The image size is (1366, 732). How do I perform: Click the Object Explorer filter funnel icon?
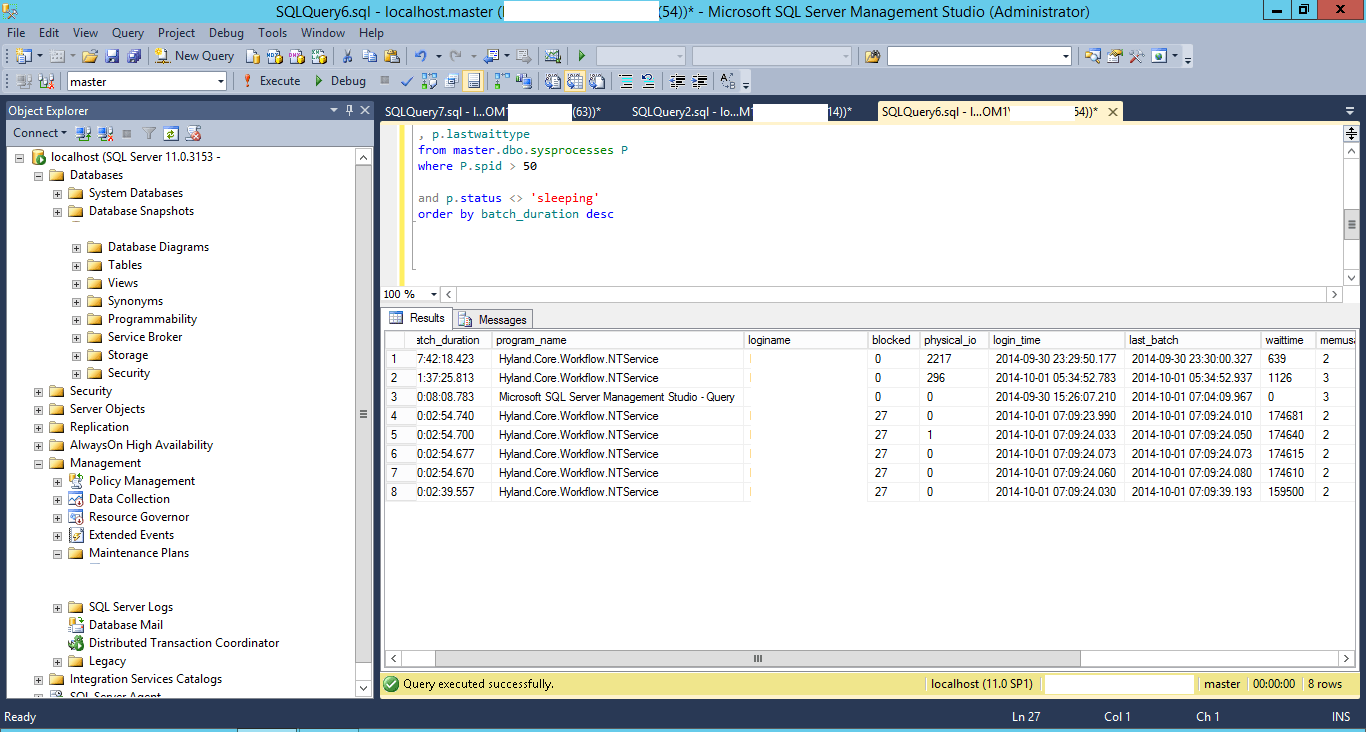pos(149,133)
